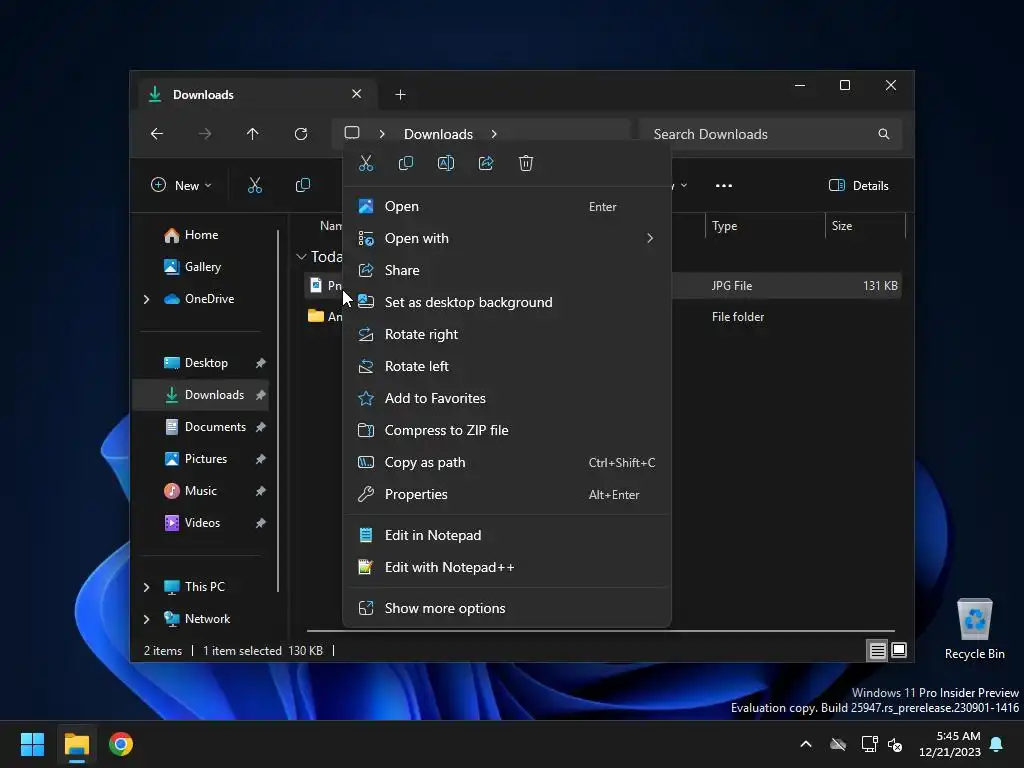Click the Back navigation arrow
The image size is (1024, 768).
[x=157, y=134]
